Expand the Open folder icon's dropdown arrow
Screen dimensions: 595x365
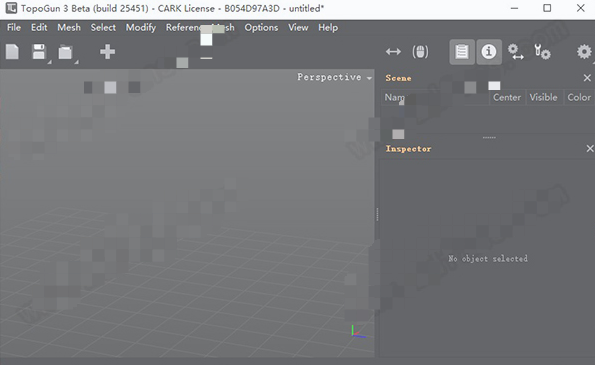tap(76, 62)
